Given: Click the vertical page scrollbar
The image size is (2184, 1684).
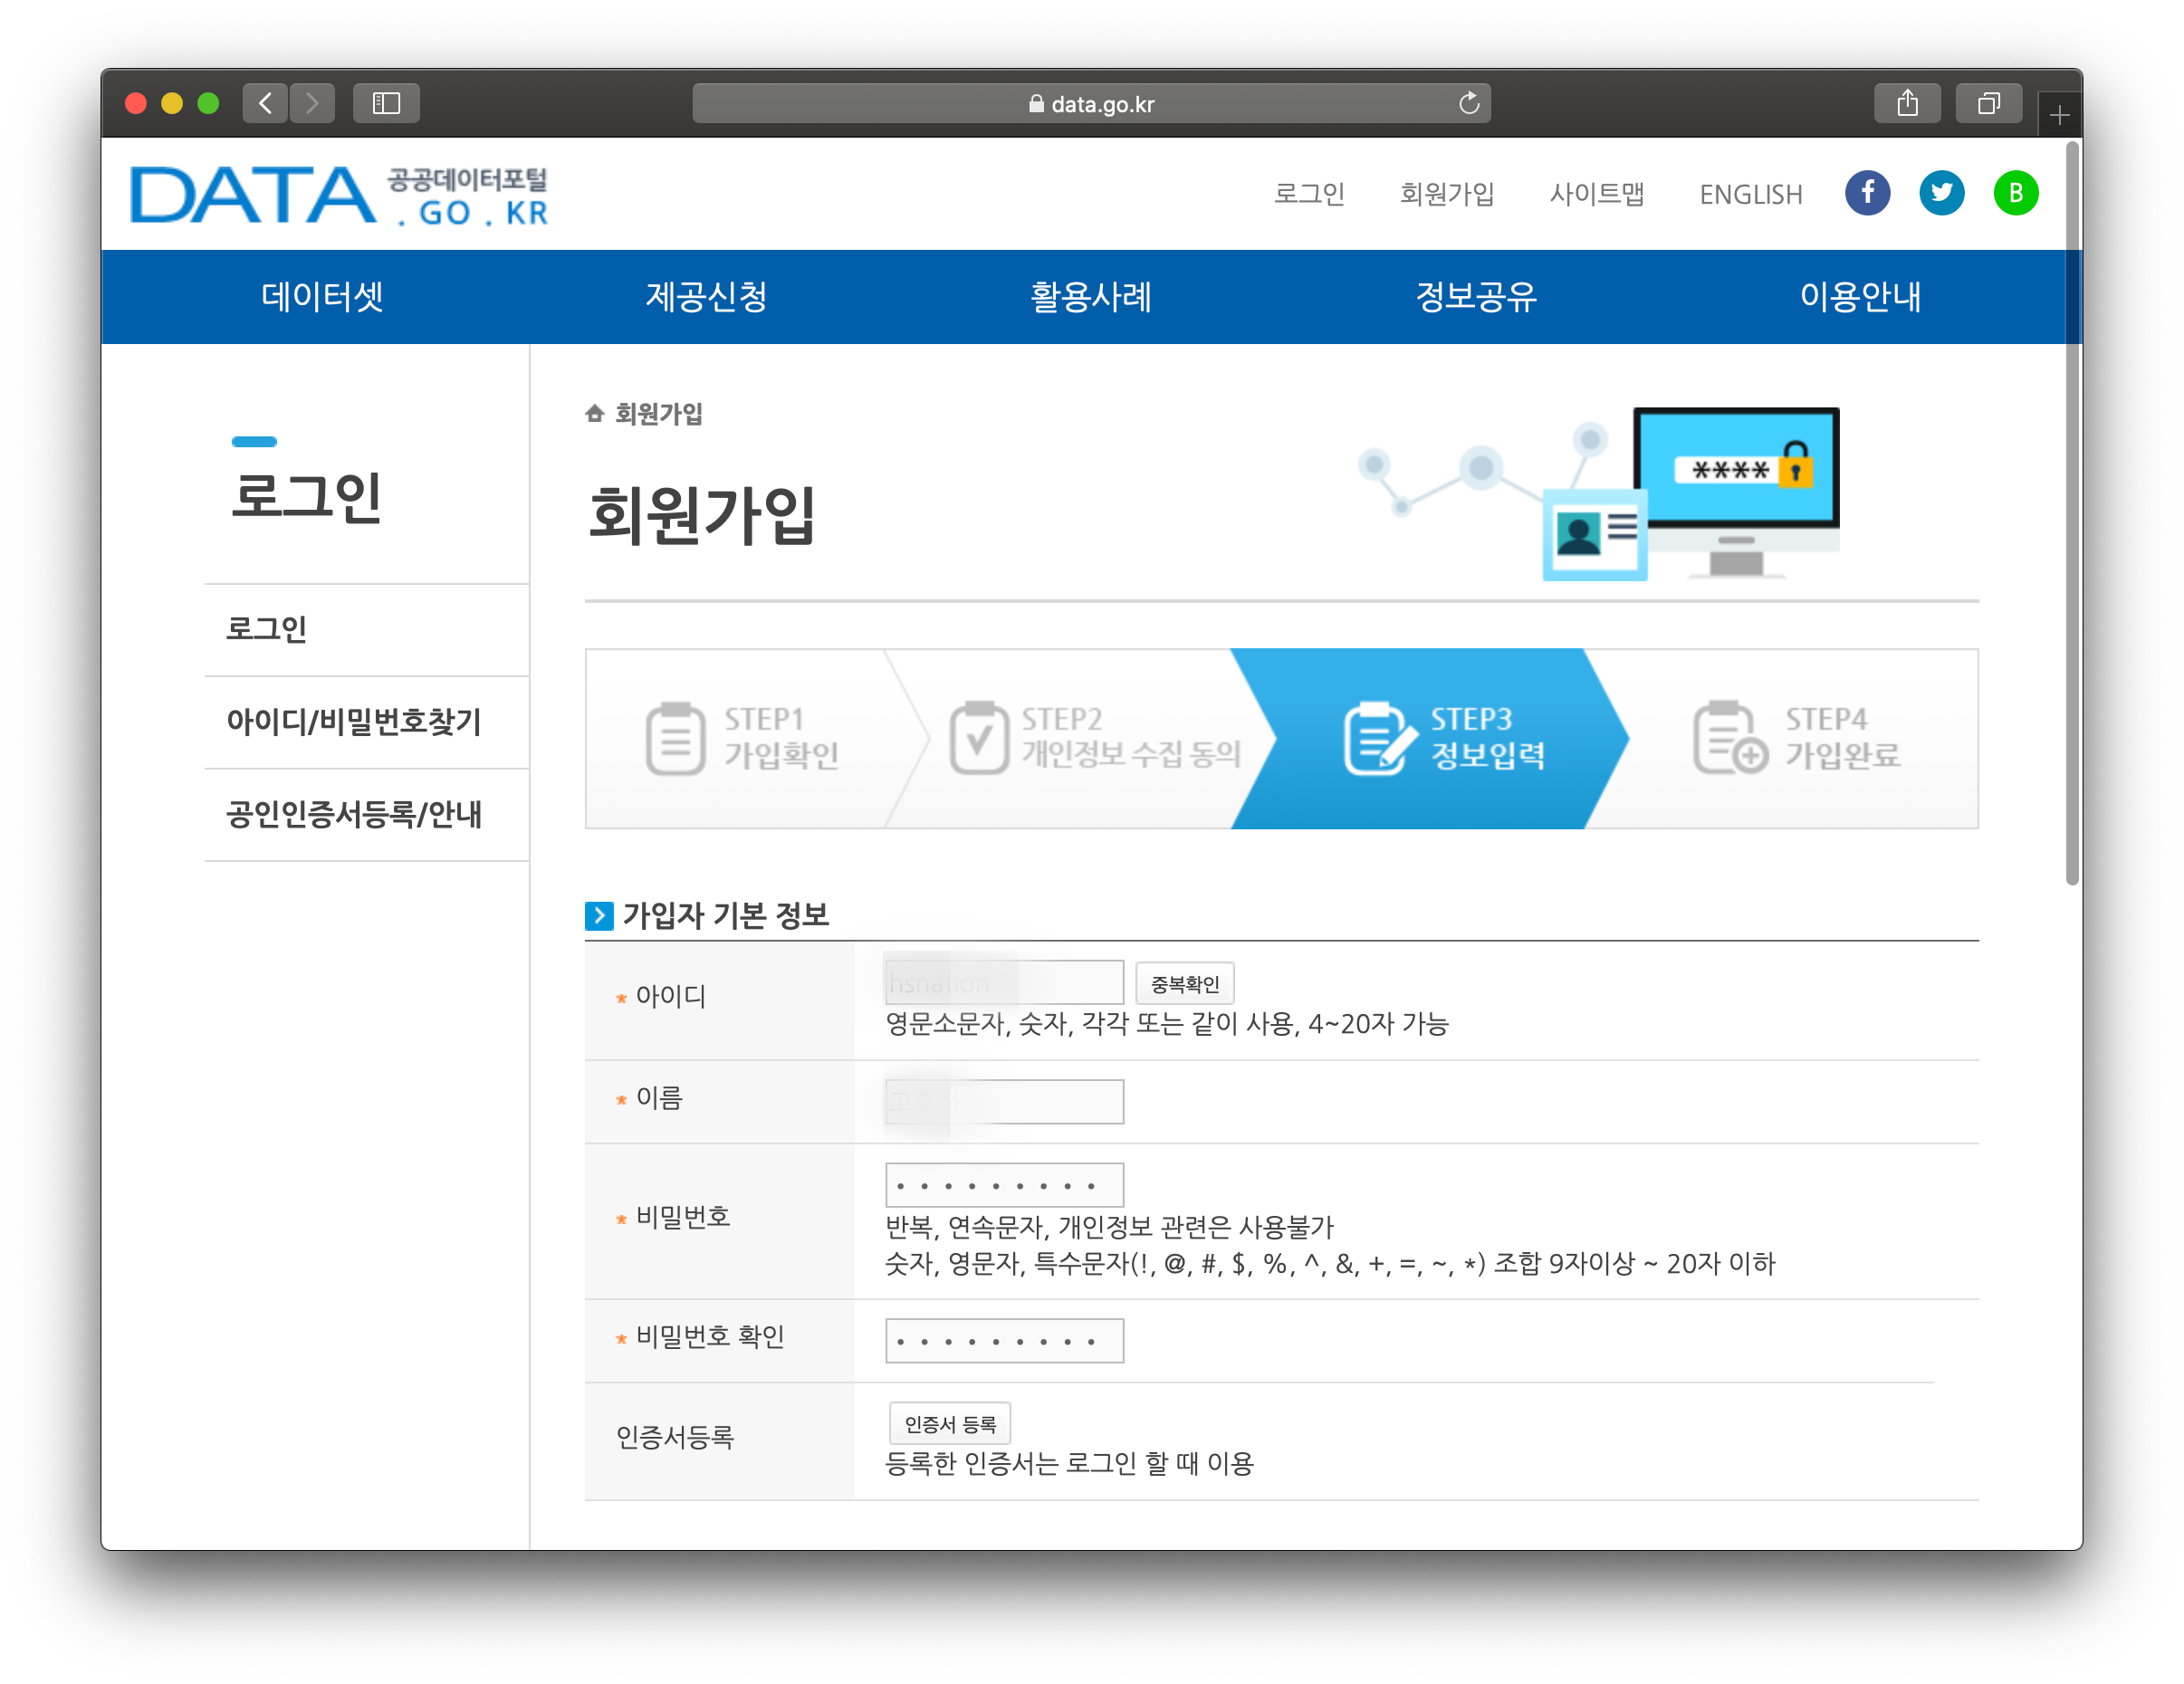Looking at the screenshot, I should pos(2072,512).
